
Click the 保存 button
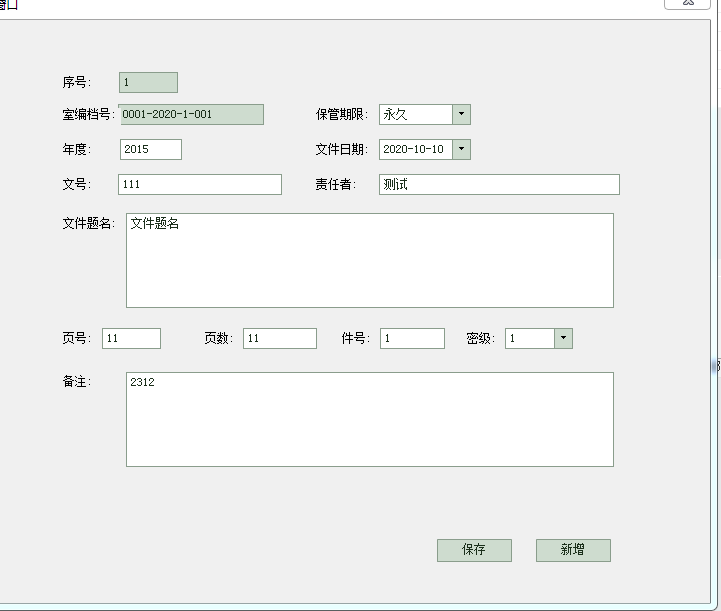[x=474, y=550]
